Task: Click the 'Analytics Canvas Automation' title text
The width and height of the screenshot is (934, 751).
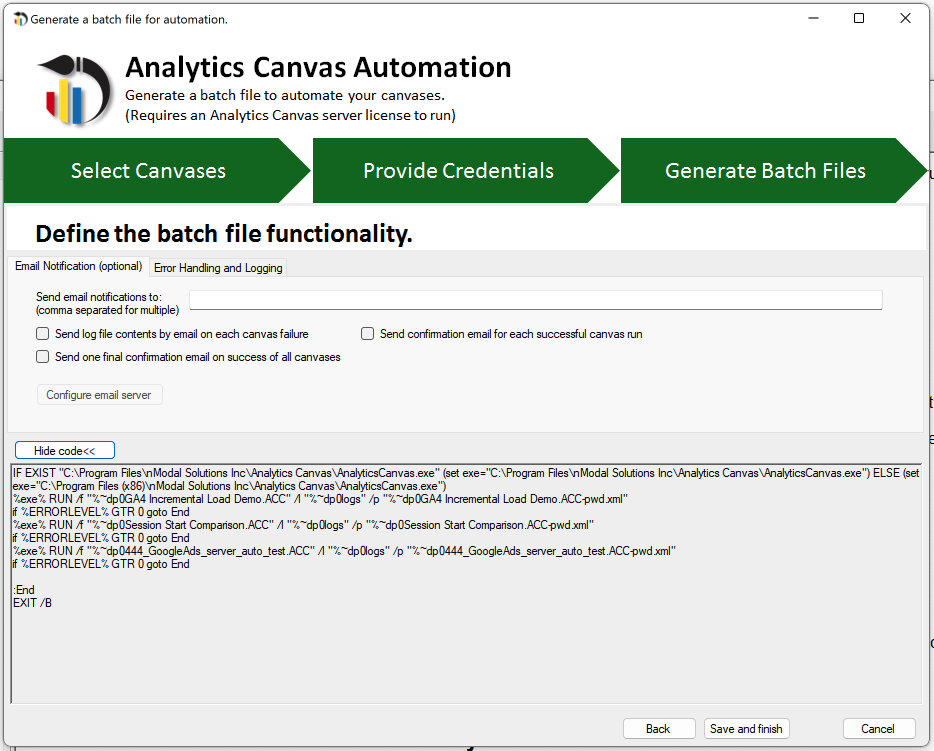Action: pyautogui.click(x=319, y=67)
